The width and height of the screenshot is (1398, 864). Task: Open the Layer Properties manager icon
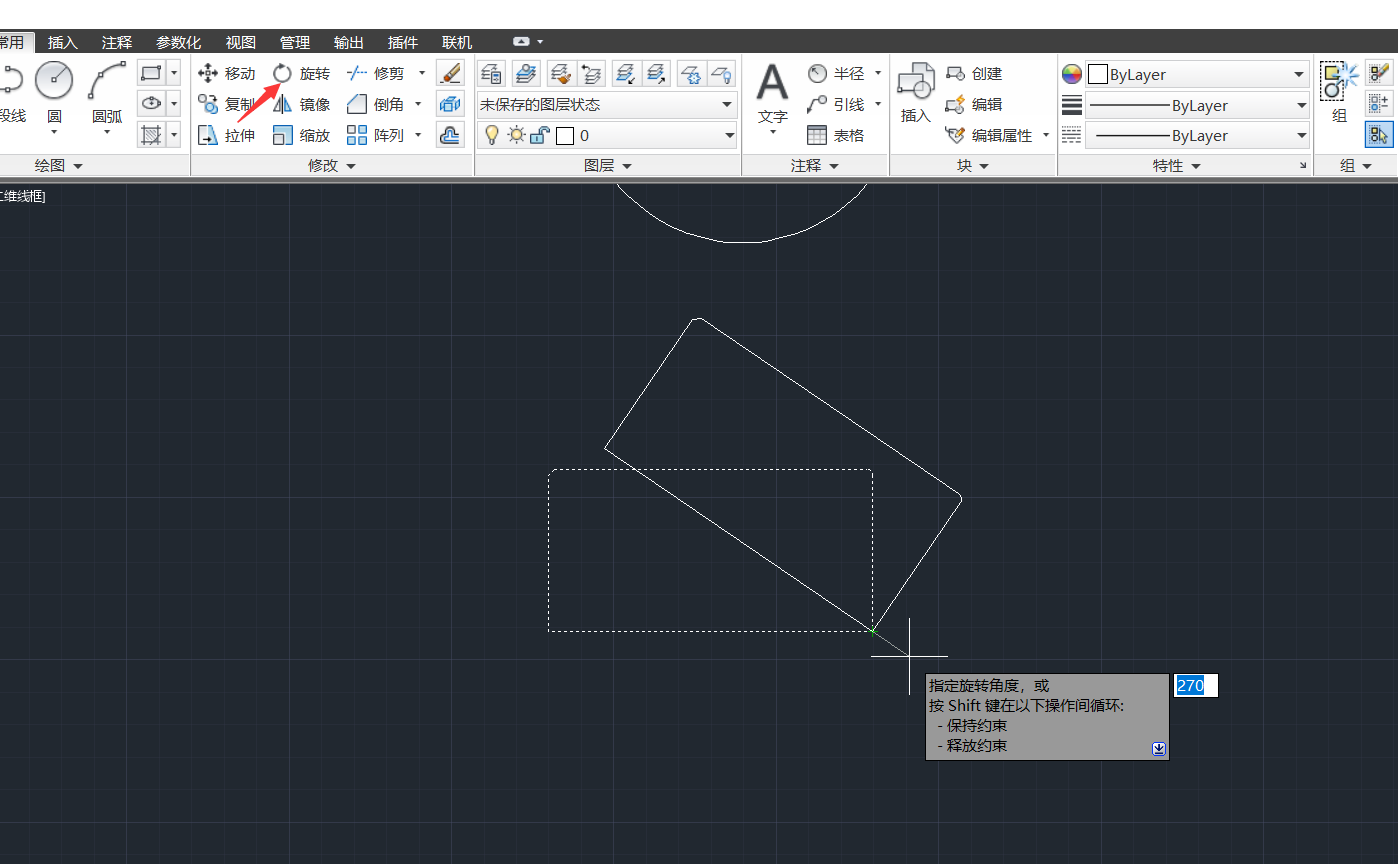point(491,73)
